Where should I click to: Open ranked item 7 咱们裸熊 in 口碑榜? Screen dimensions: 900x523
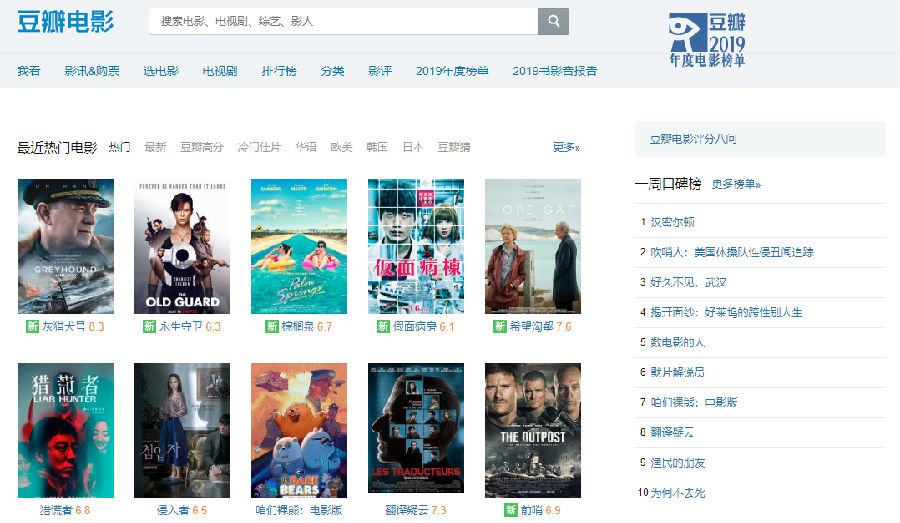point(693,402)
